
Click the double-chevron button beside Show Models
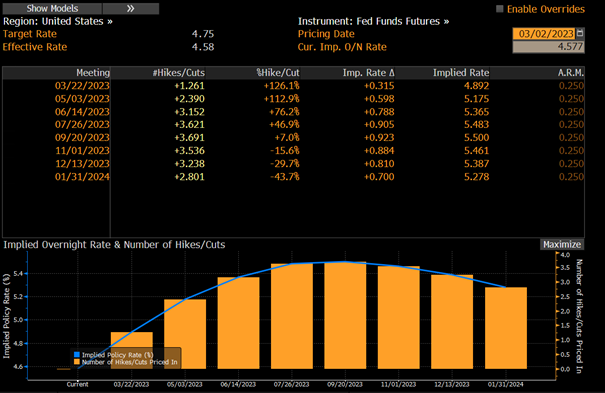[131, 8]
